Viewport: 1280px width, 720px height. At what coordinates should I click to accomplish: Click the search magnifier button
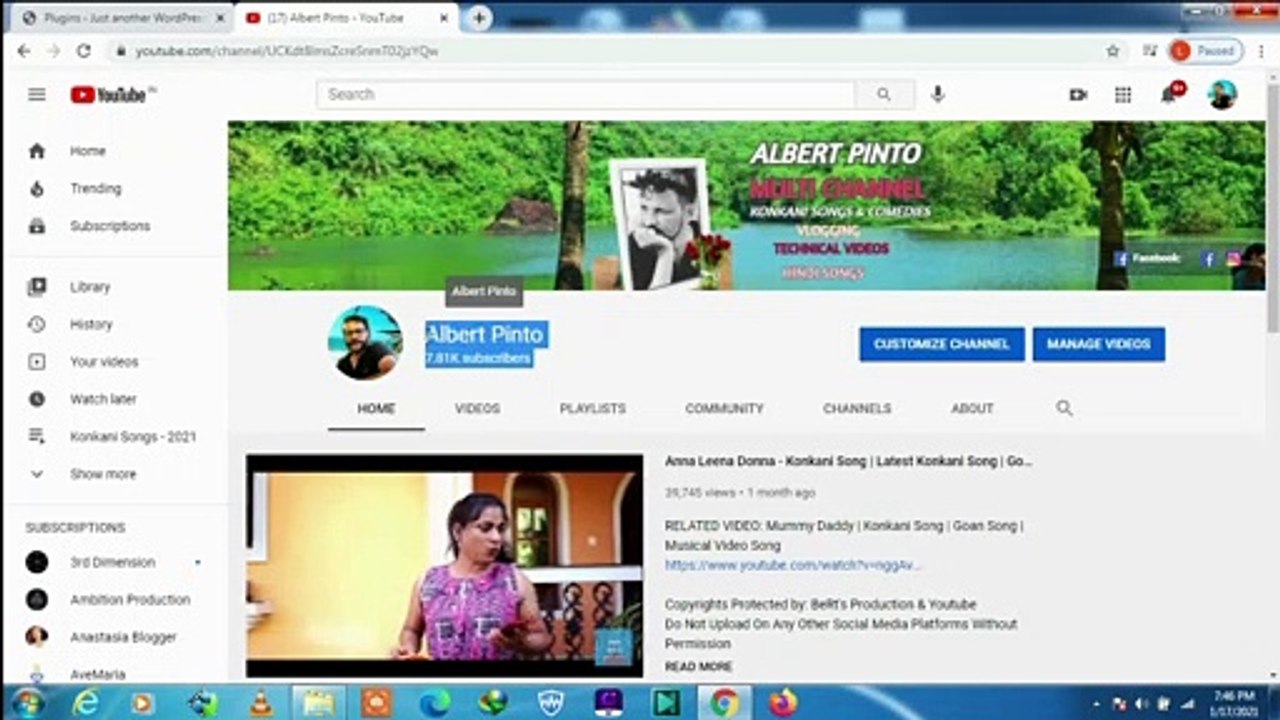click(884, 94)
